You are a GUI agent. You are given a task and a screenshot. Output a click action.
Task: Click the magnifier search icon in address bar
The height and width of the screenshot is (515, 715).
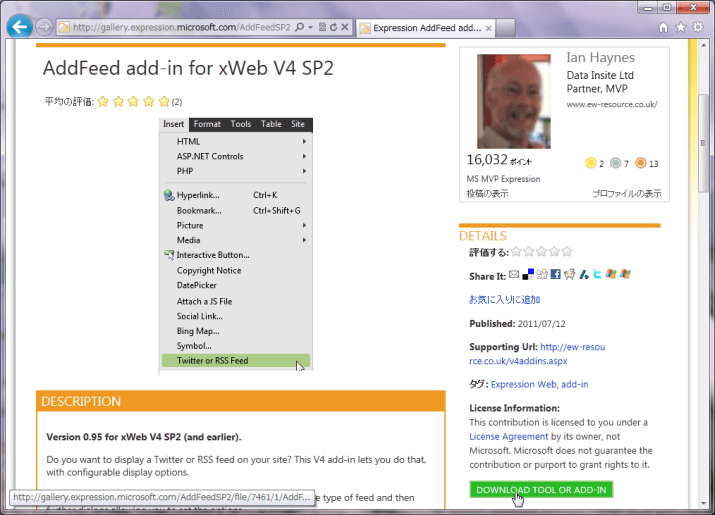pyautogui.click(x=299, y=27)
